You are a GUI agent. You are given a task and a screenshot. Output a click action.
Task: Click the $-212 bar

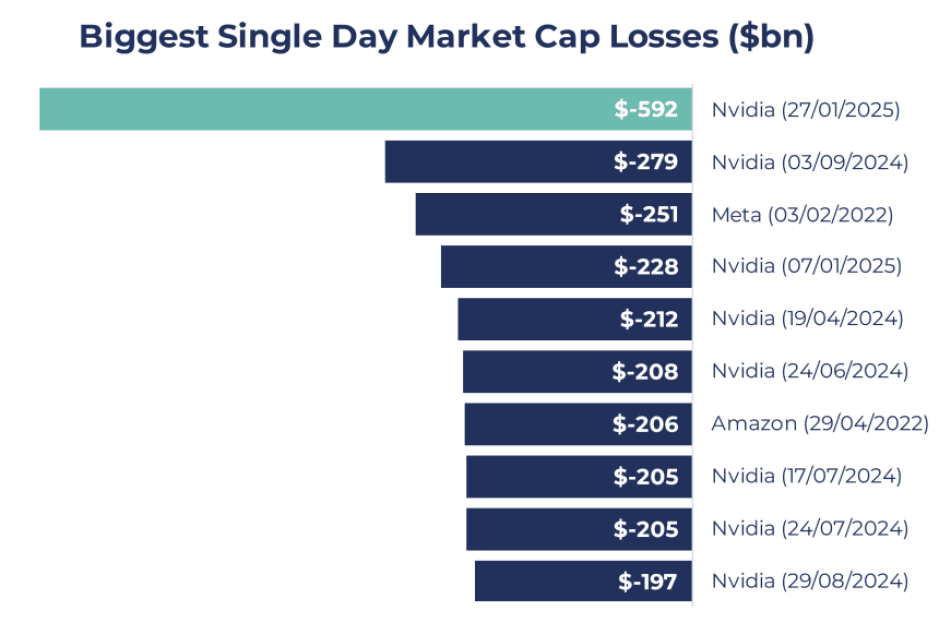[574, 319]
